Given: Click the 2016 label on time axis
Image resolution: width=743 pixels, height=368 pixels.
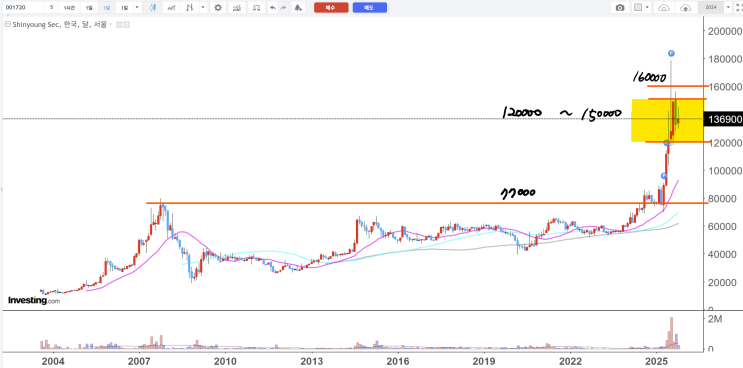Looking at the screenshot, I should coord(398,360).
